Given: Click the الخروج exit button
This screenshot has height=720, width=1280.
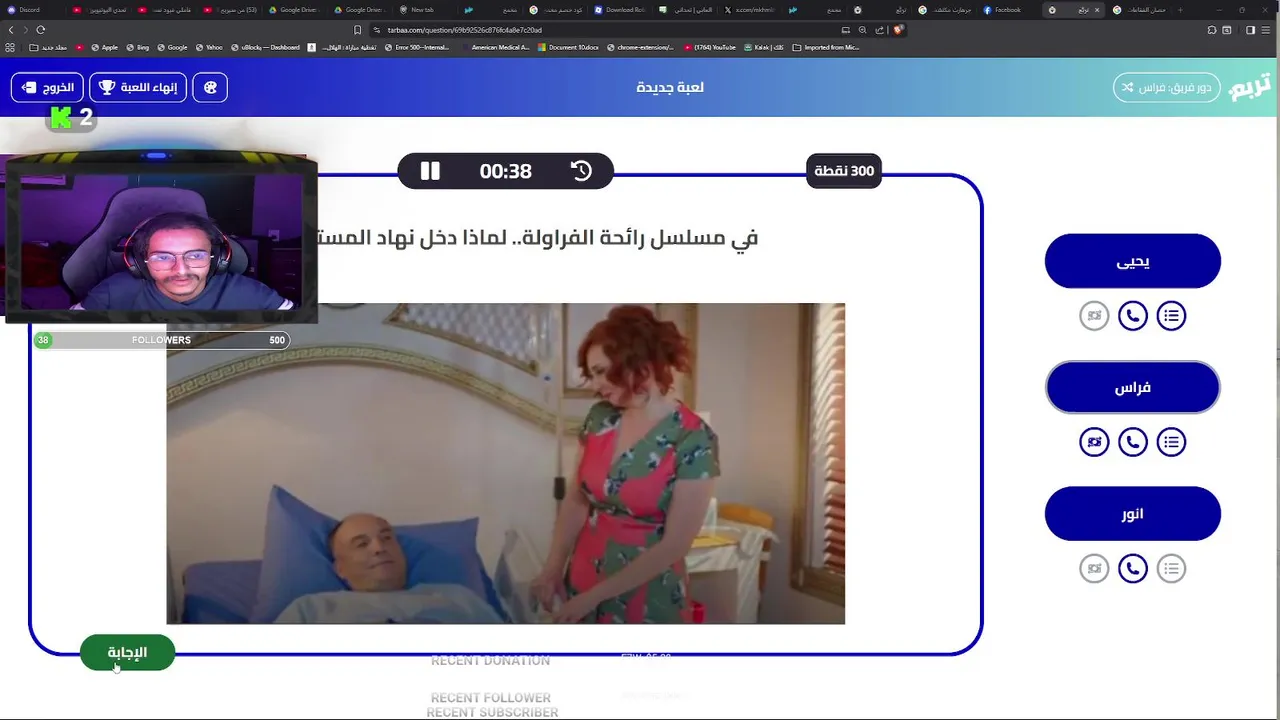Looking at the screenshot, I should (x=47, y=87).
